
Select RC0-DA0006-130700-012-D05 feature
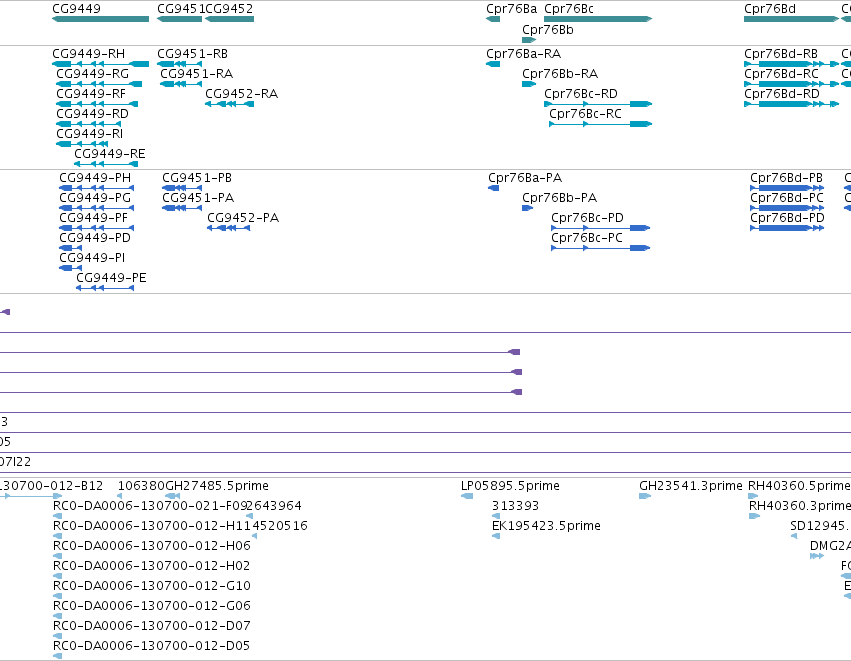[x=151, y=646]
